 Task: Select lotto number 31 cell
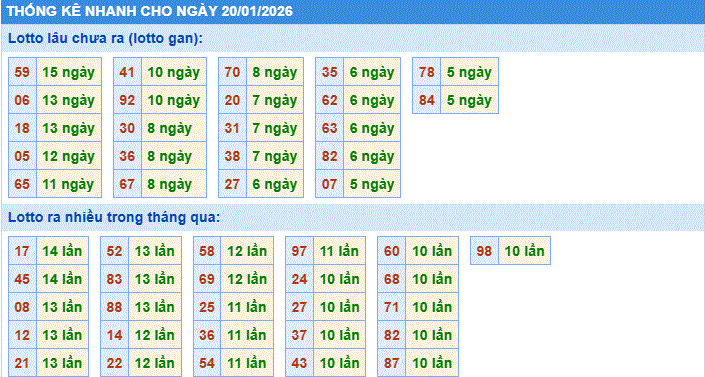[x=232, y=128]
